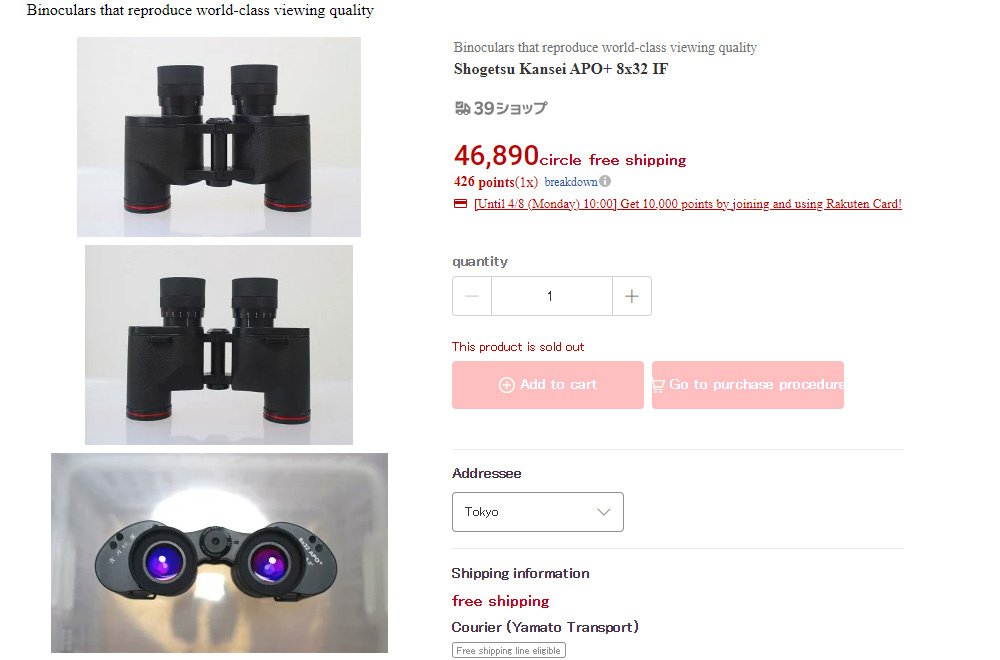
Task: Click the 46,890 price text
Action: 496,156
